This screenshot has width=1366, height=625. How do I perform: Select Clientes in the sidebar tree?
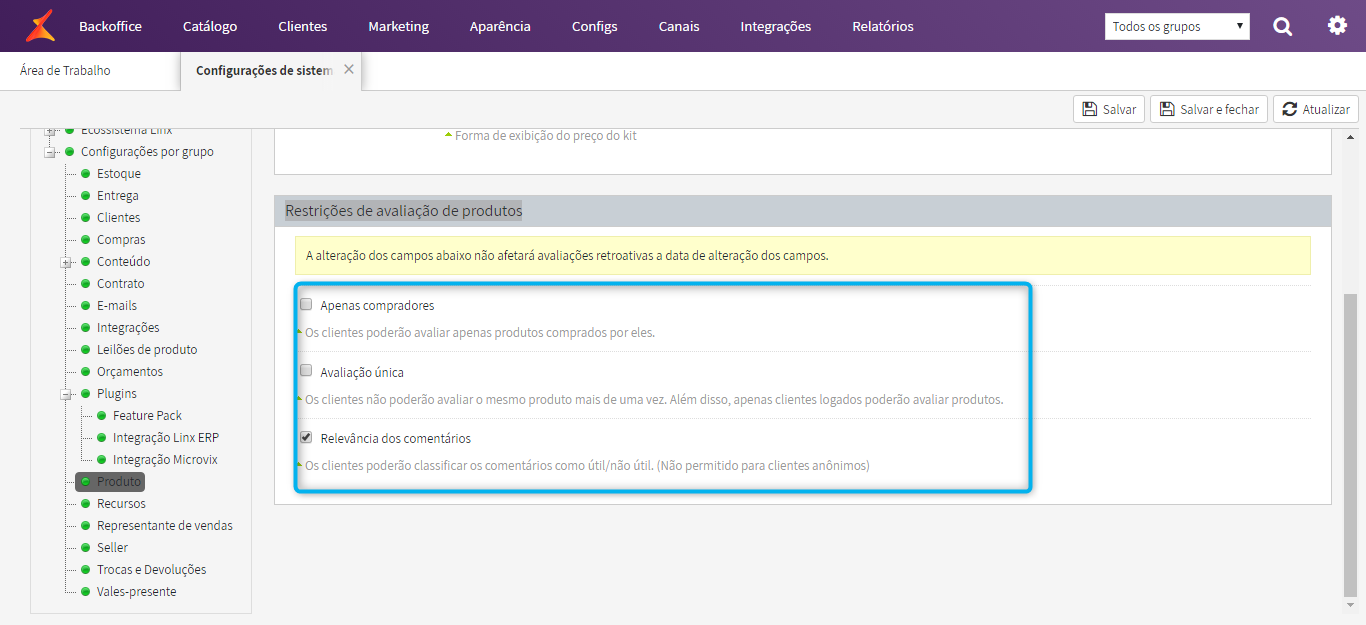pos(118,218)
